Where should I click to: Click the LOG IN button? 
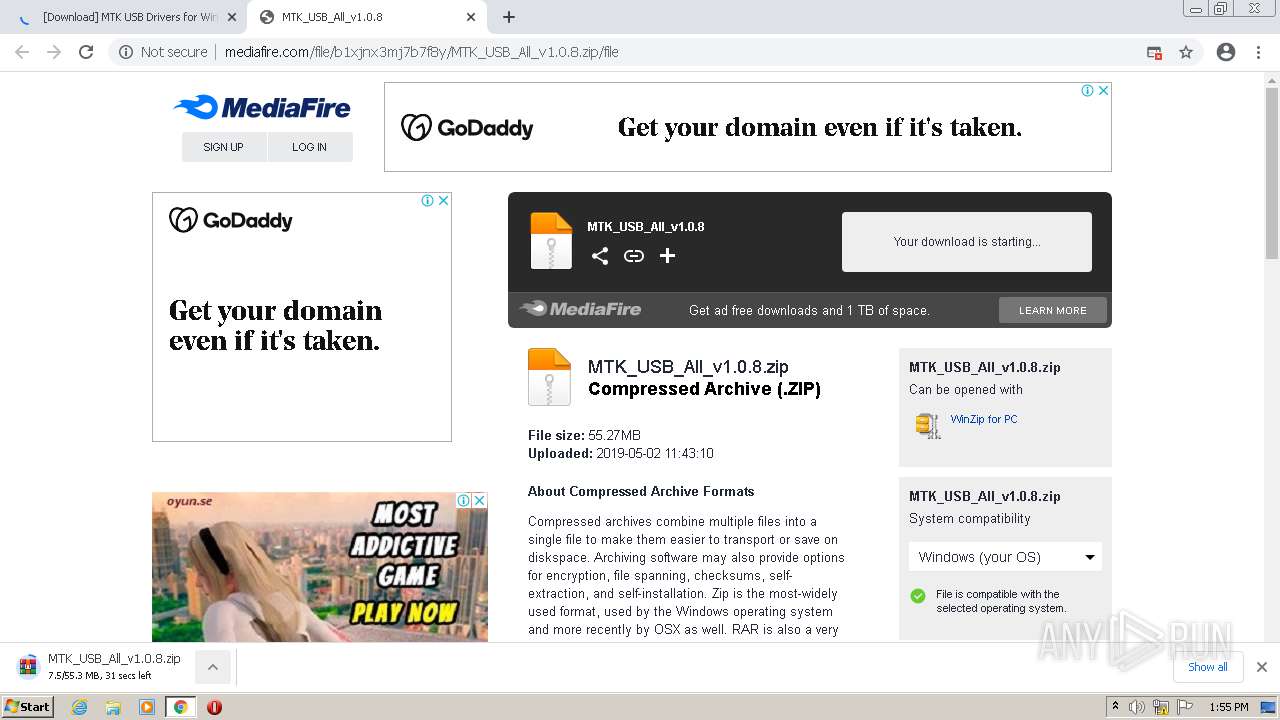309,147
